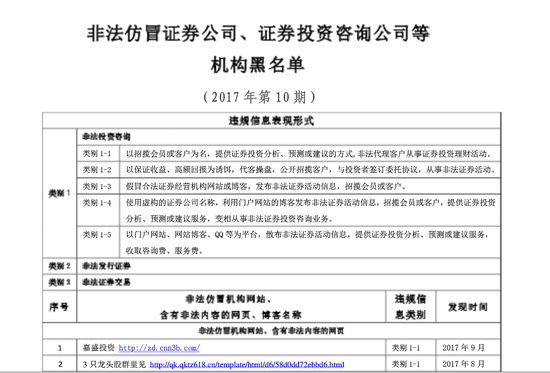Click the section row 非法仿冒机构网站、含有非法内容的网页
This screenshot has width=550, height=373.
pyautogui.click(x=271, y=331)
